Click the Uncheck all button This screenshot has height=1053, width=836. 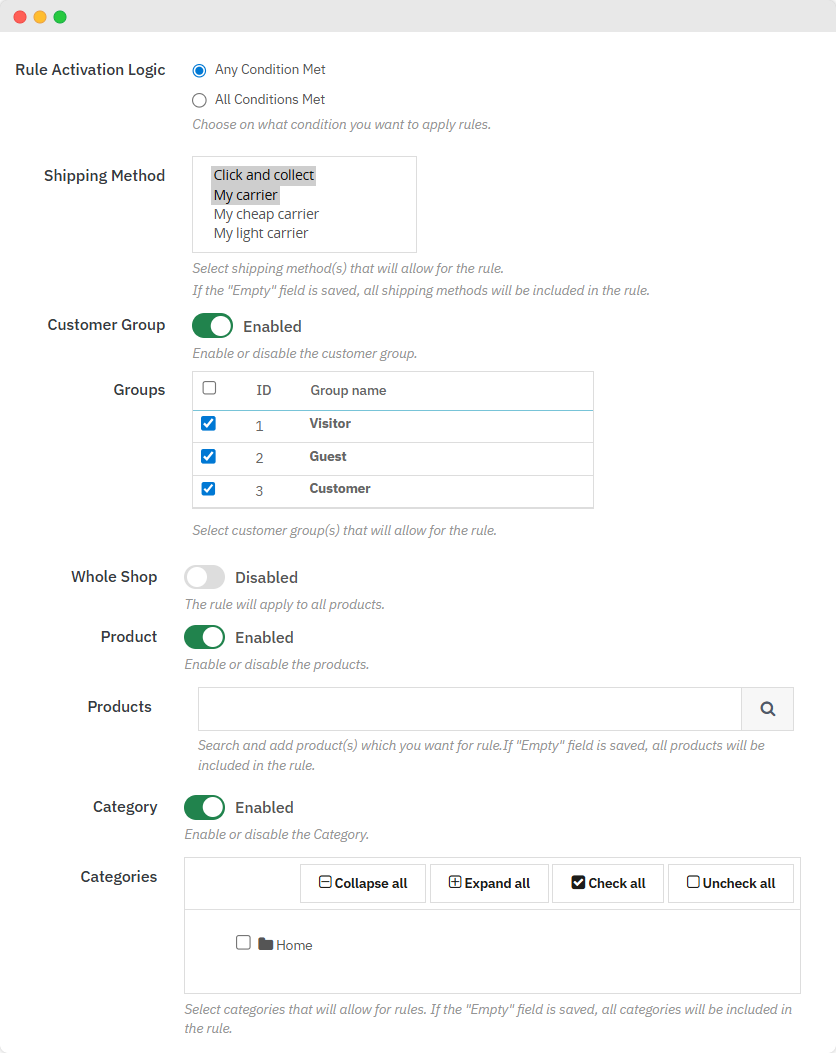(730, 883)
